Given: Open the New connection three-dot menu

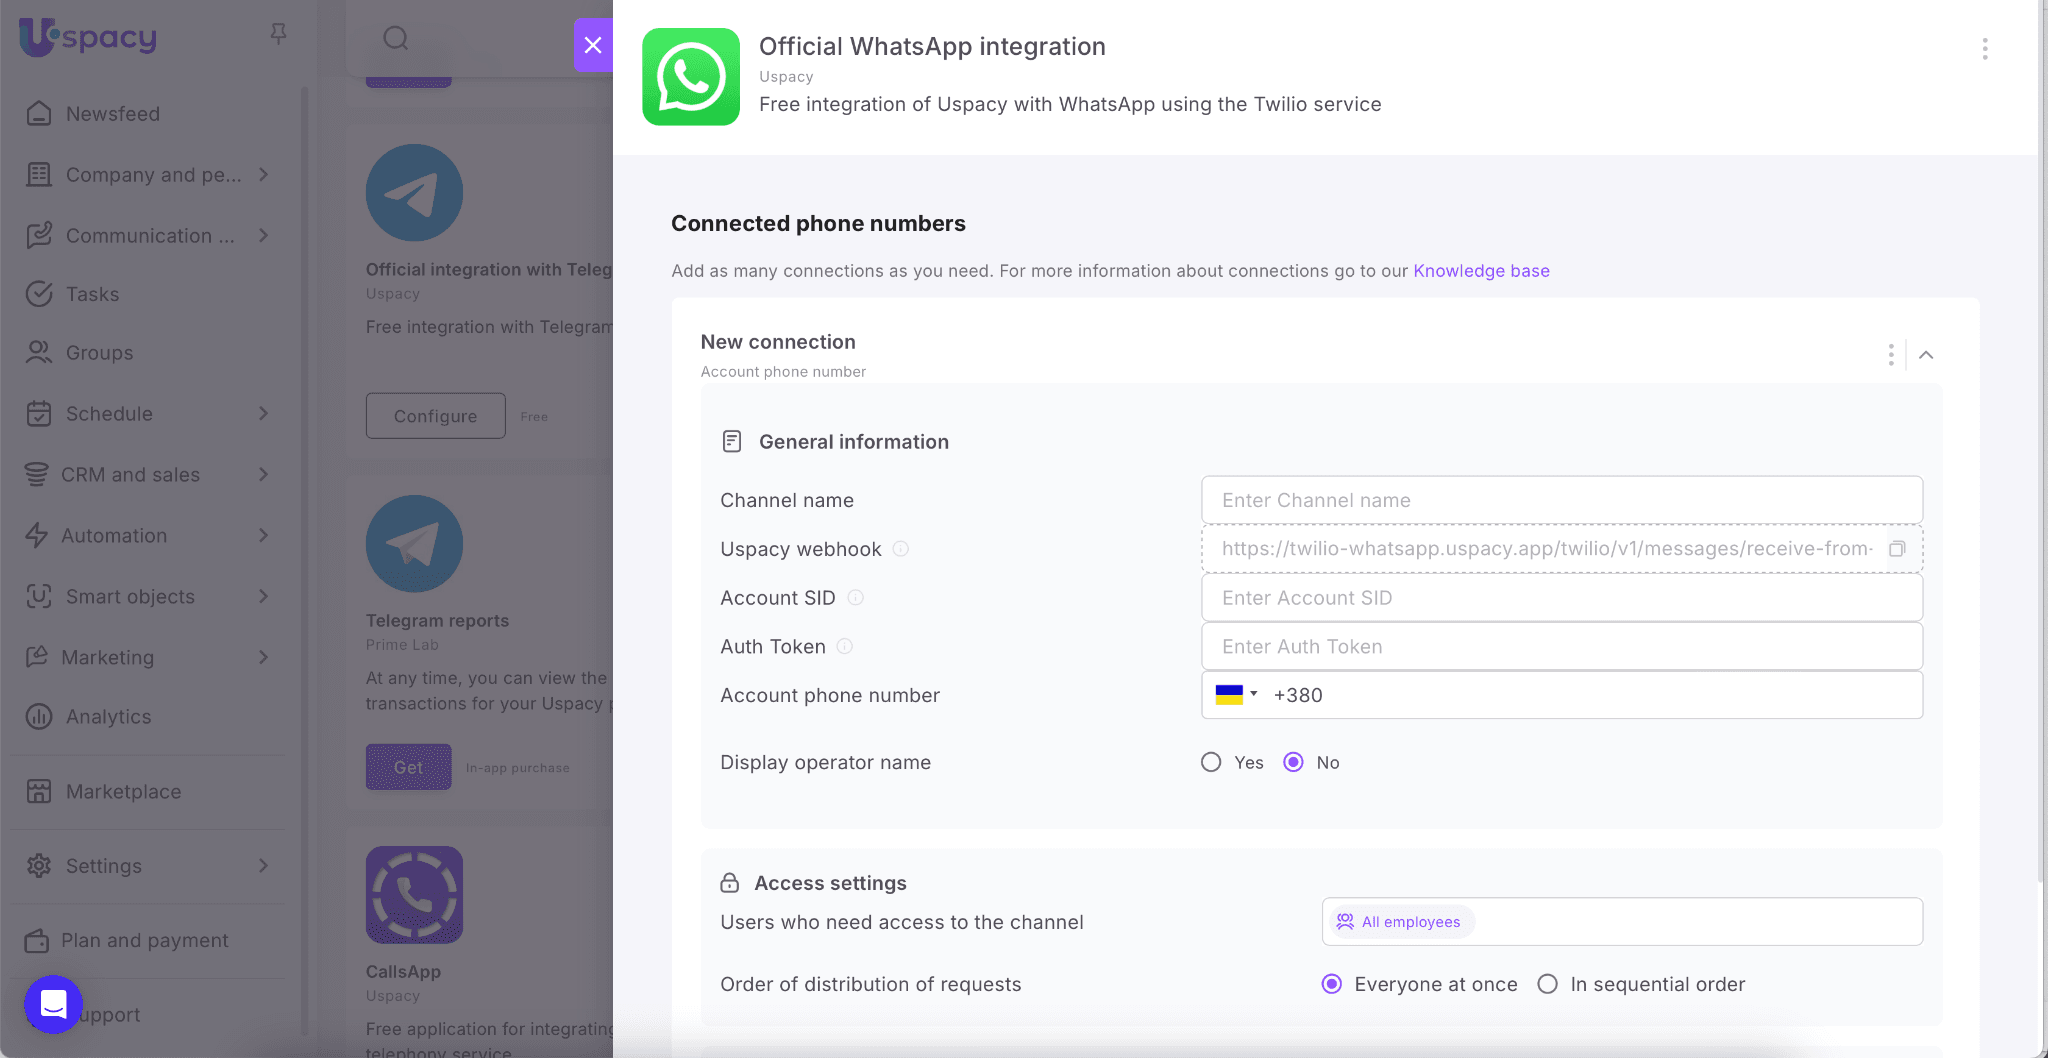Looking at the screenshot, I should [1891, 355].
